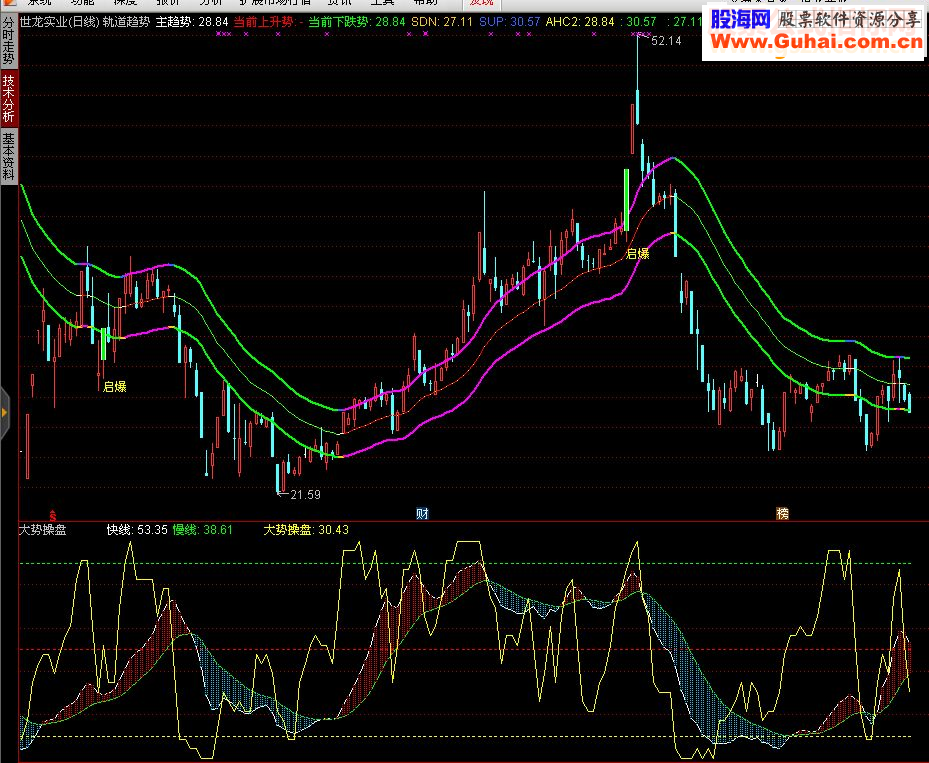Switch to the 技术分析 side tab
The image size is (929, 763).
(x=9, y=99)
